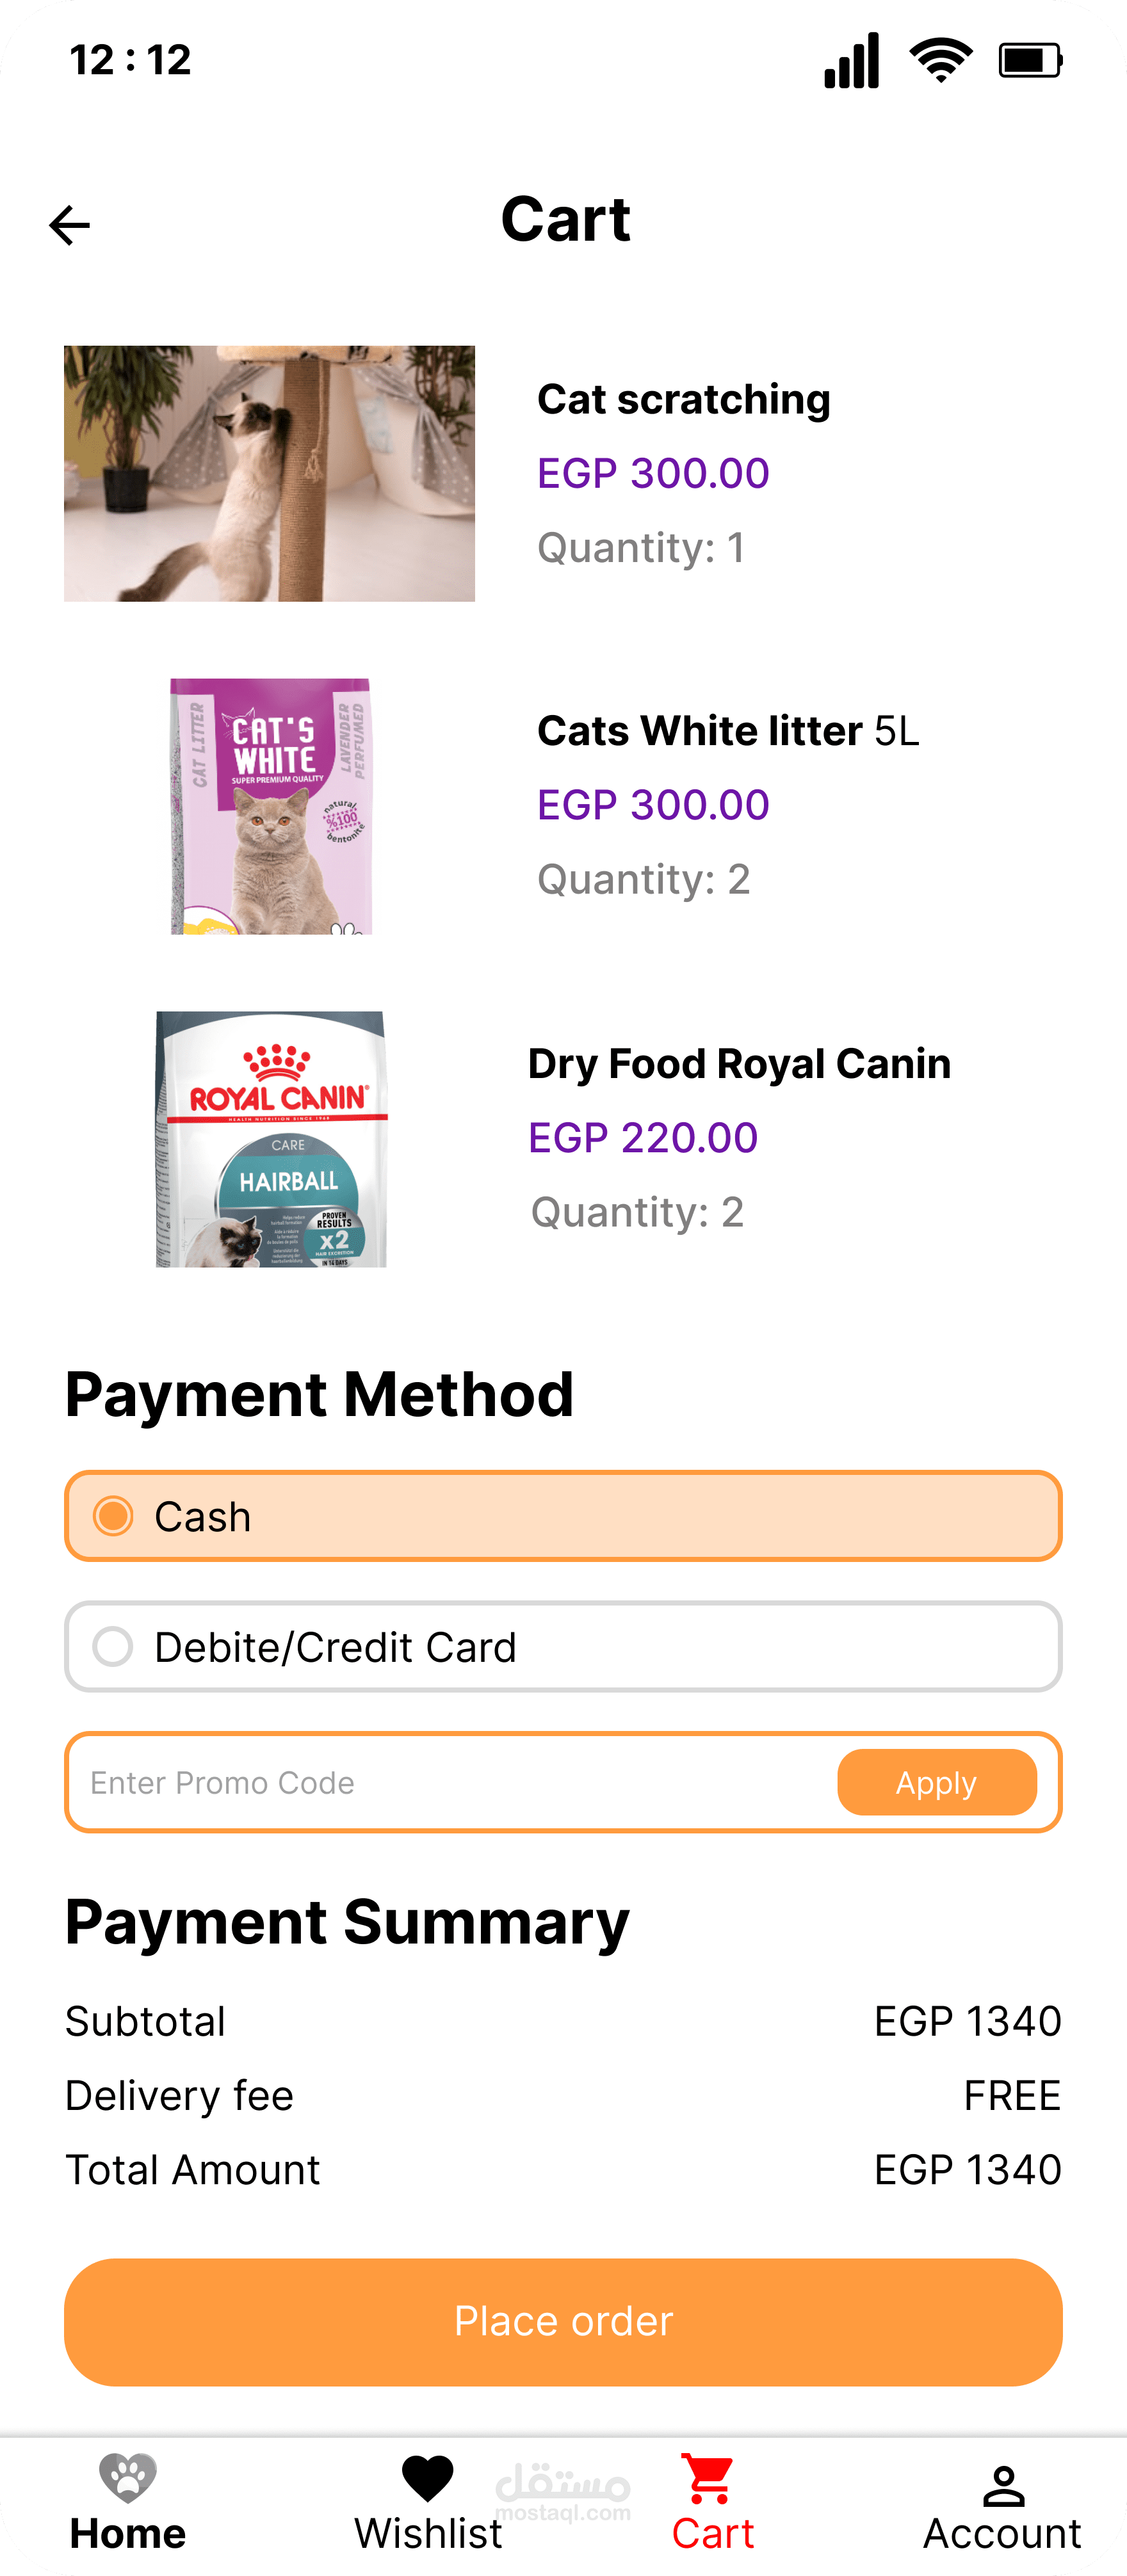
Task: Tap the battery status icon
Action: [1030, 60]
